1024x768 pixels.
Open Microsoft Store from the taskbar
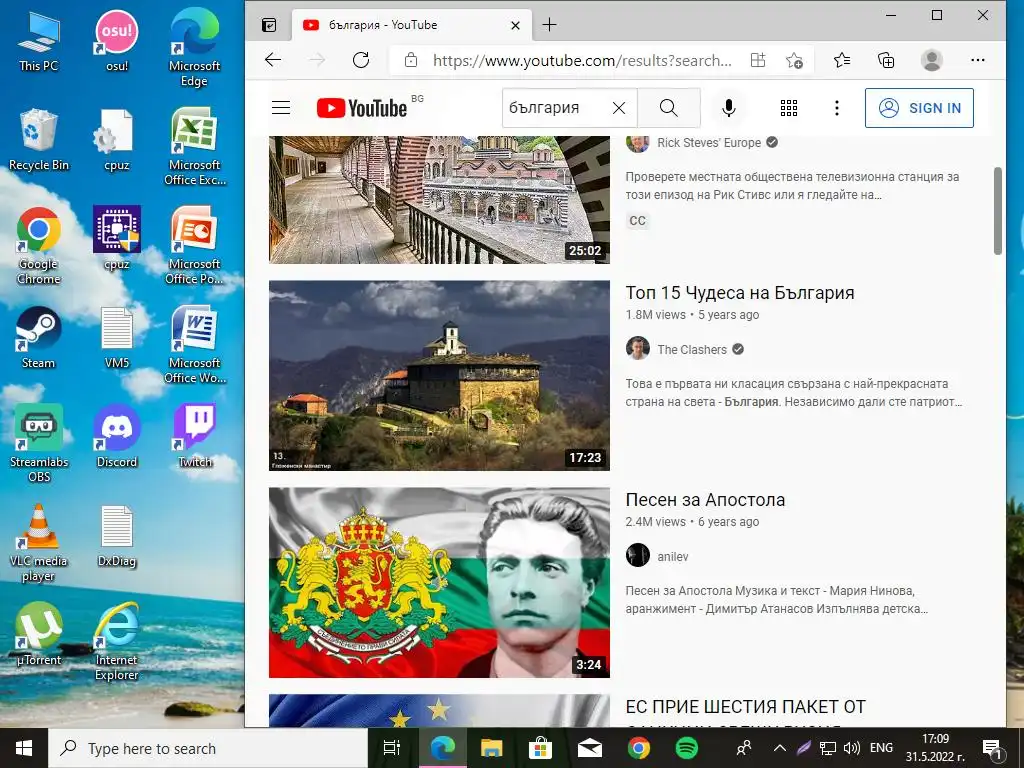point(540,748)
